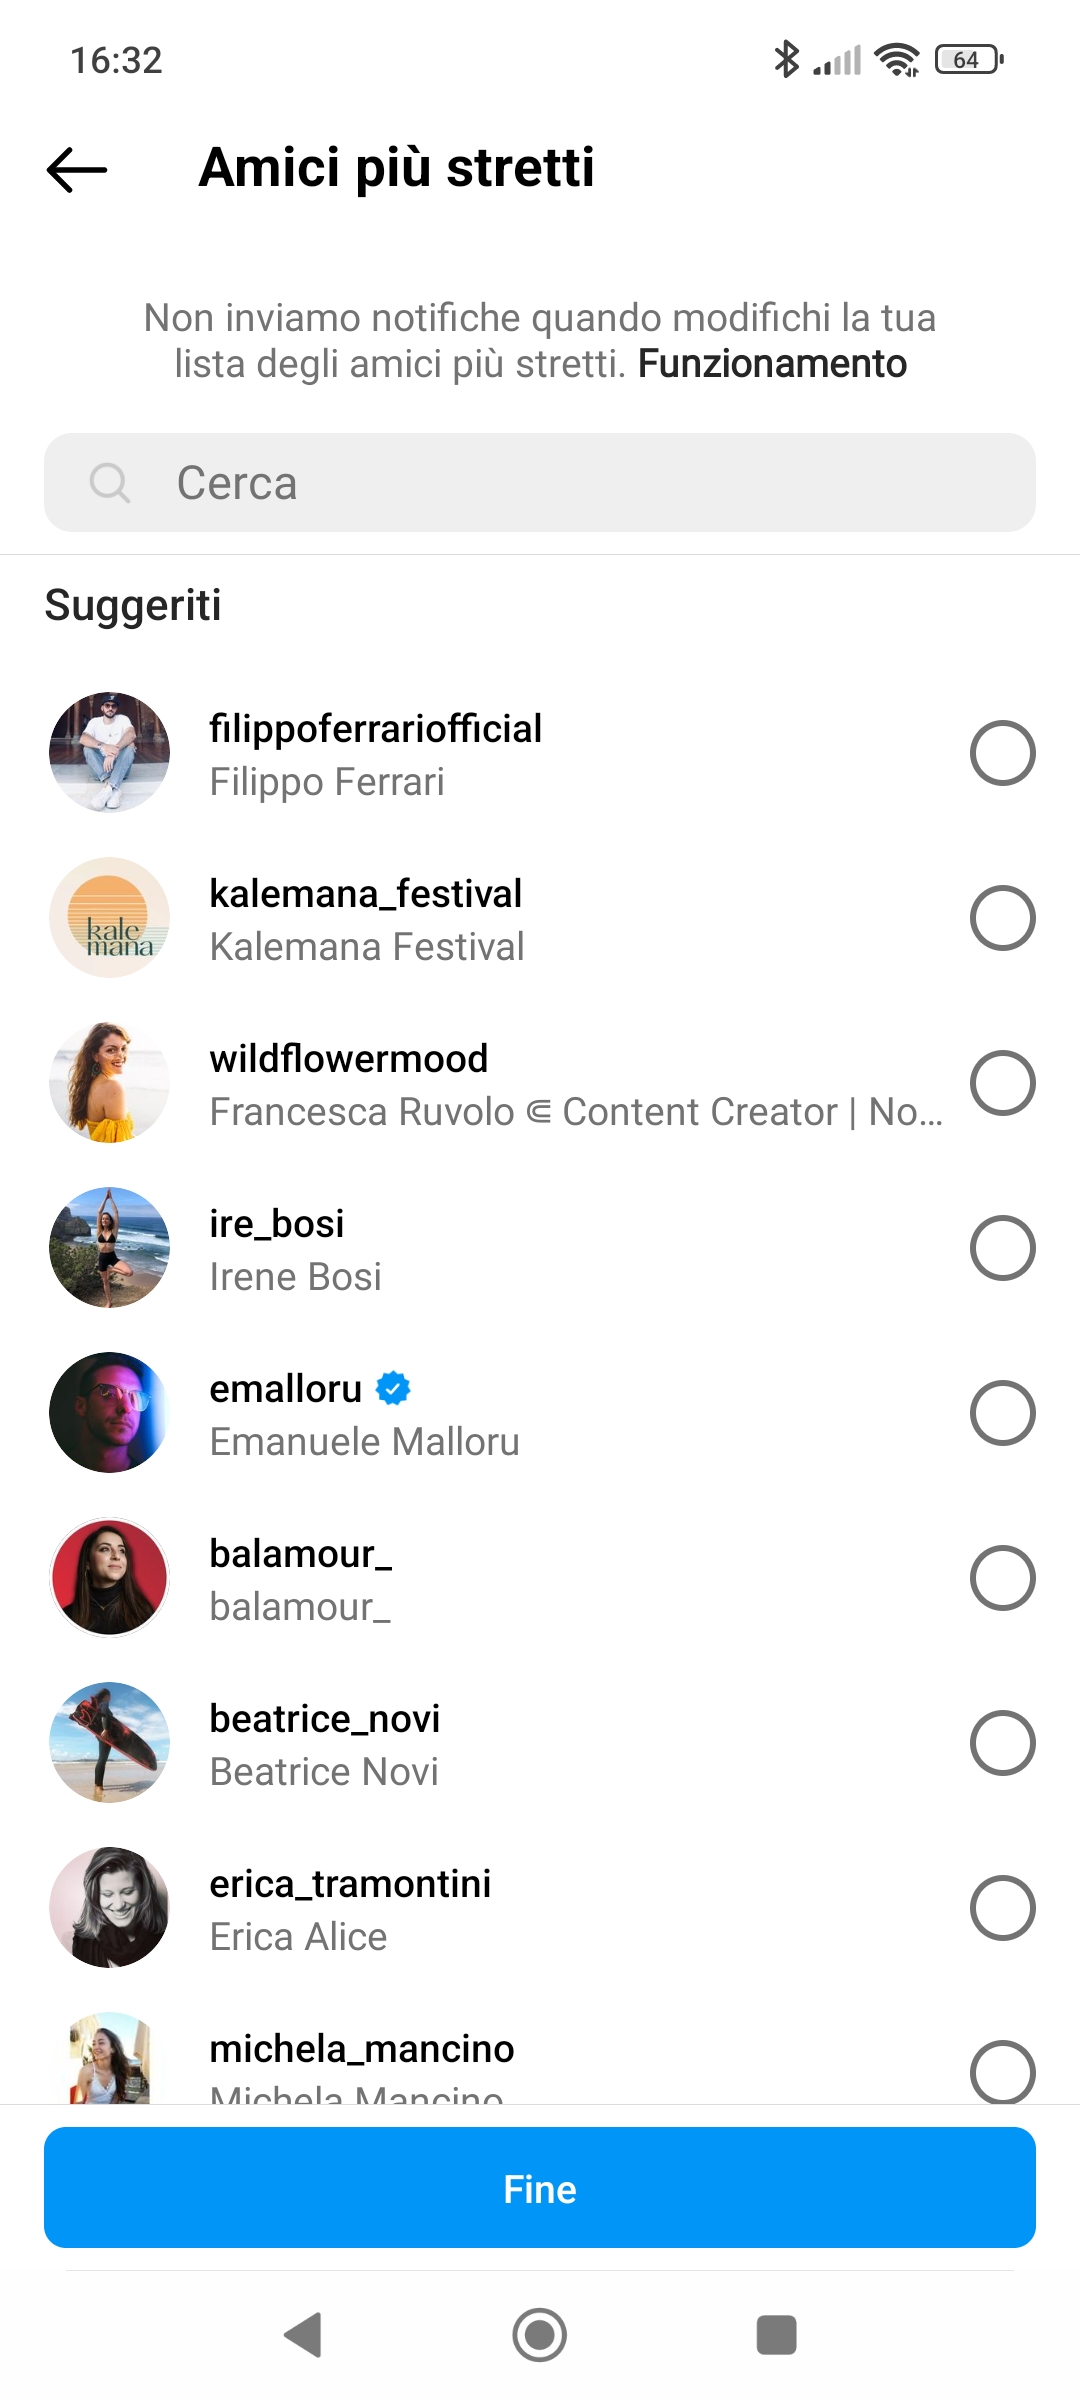This screenshot has height=2400, width=1080.
Task: Select ire_bosi as close friend
Action: (1002, 1248)
